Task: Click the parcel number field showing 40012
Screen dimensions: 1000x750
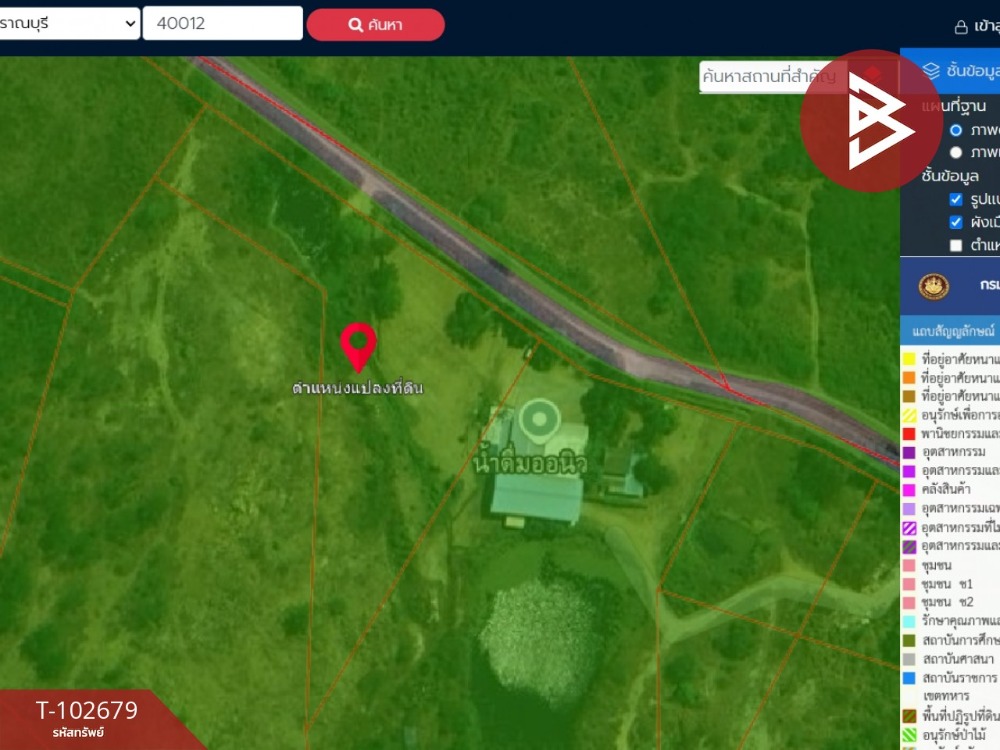Action: pyautogui.click(x=223, y=24)
